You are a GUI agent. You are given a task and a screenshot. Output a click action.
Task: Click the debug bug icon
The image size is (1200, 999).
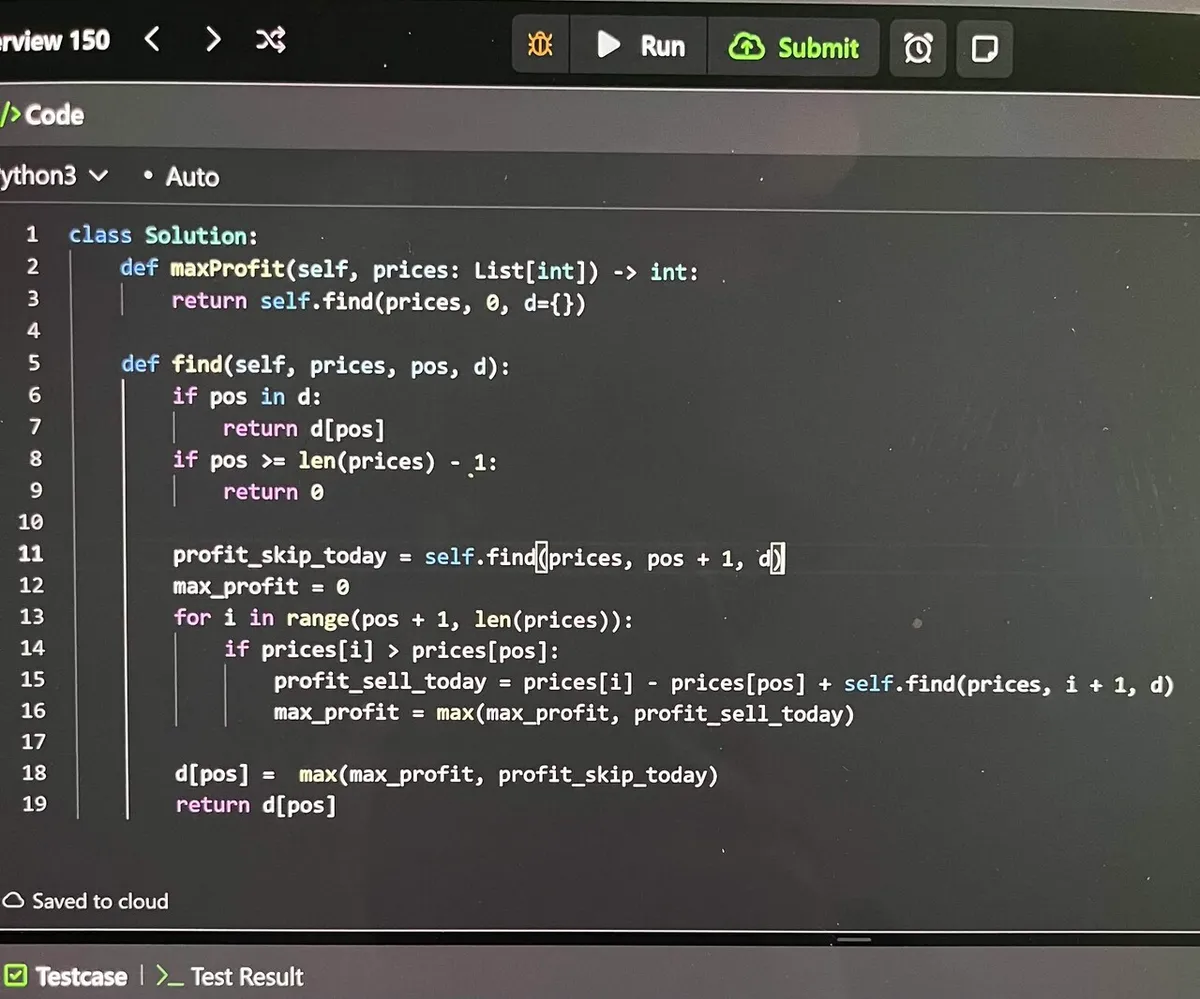point(540,46)
